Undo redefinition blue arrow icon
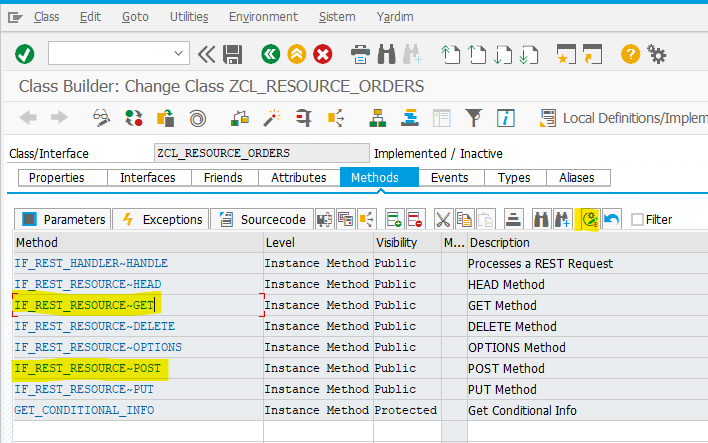This screenshot has width=708, height=443. click(x=611, y=219)
